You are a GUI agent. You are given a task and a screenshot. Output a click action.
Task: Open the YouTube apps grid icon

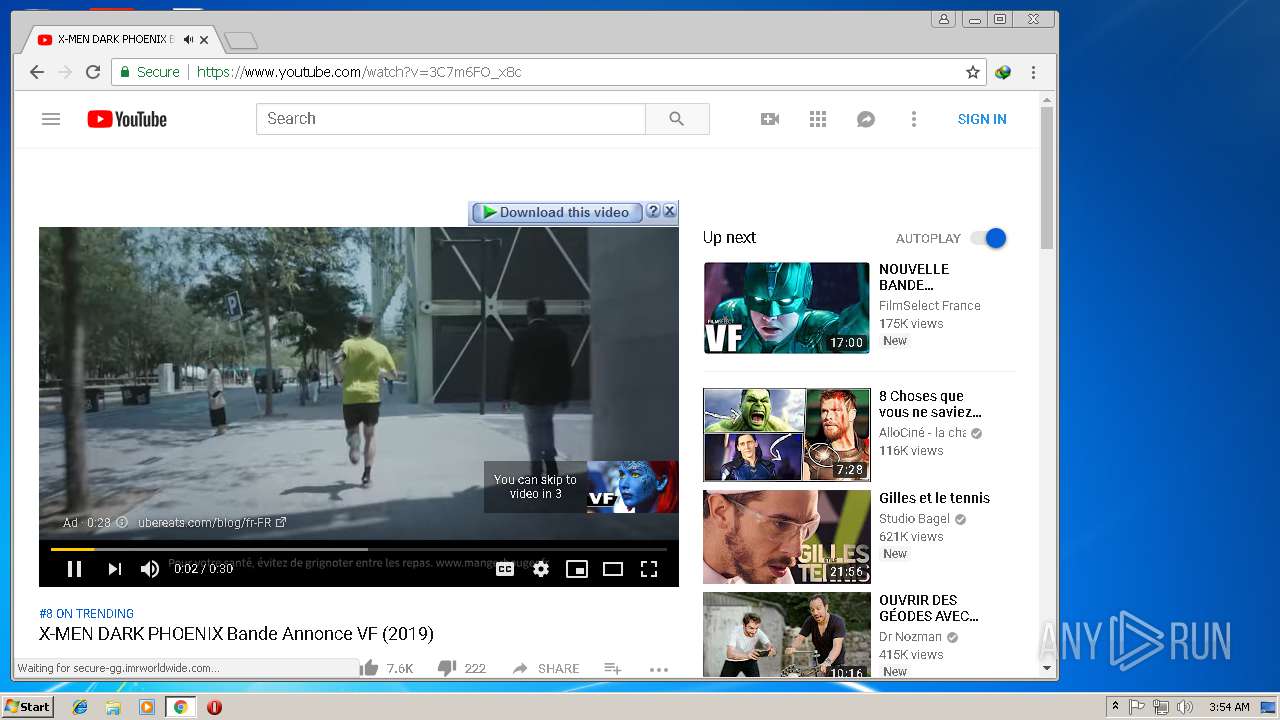click(x=818, y=119)
